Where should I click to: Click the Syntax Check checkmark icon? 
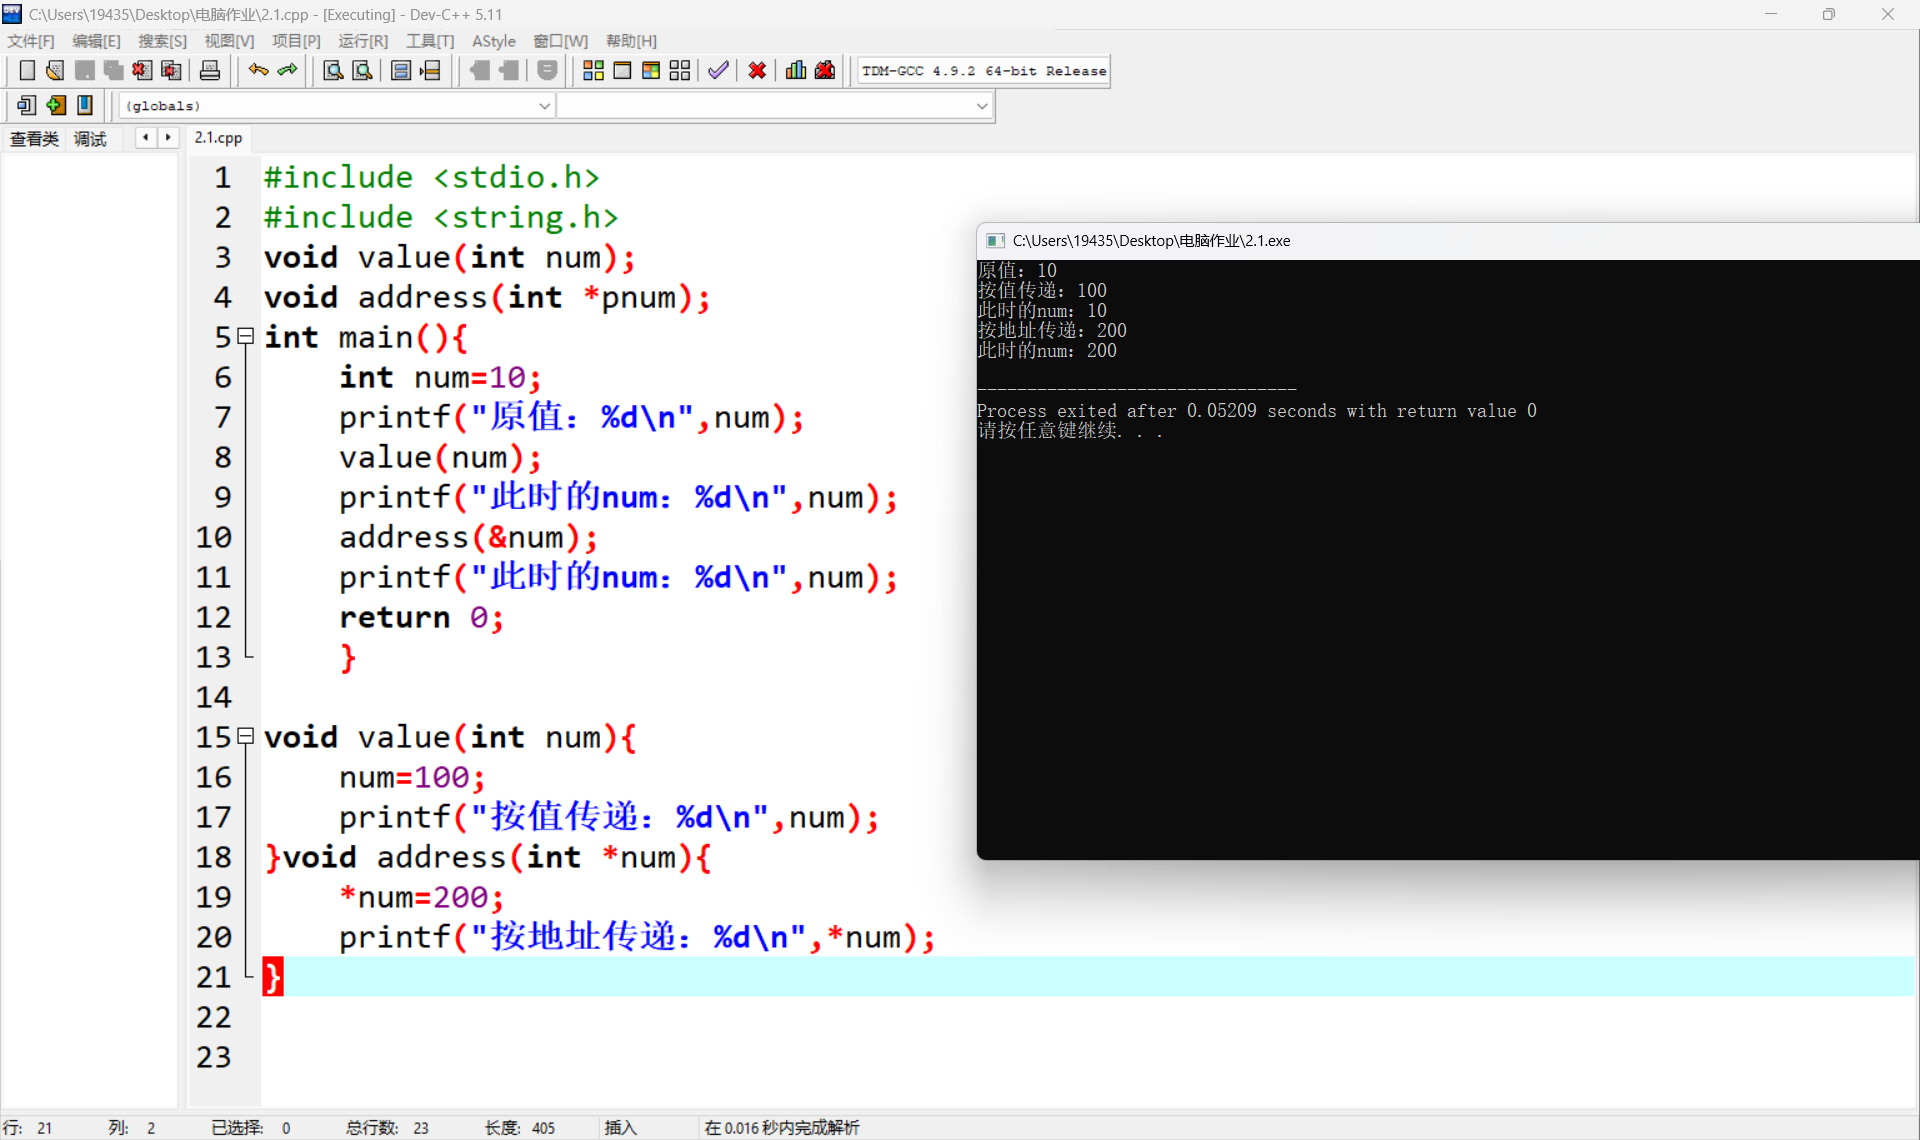pos(718,70)
